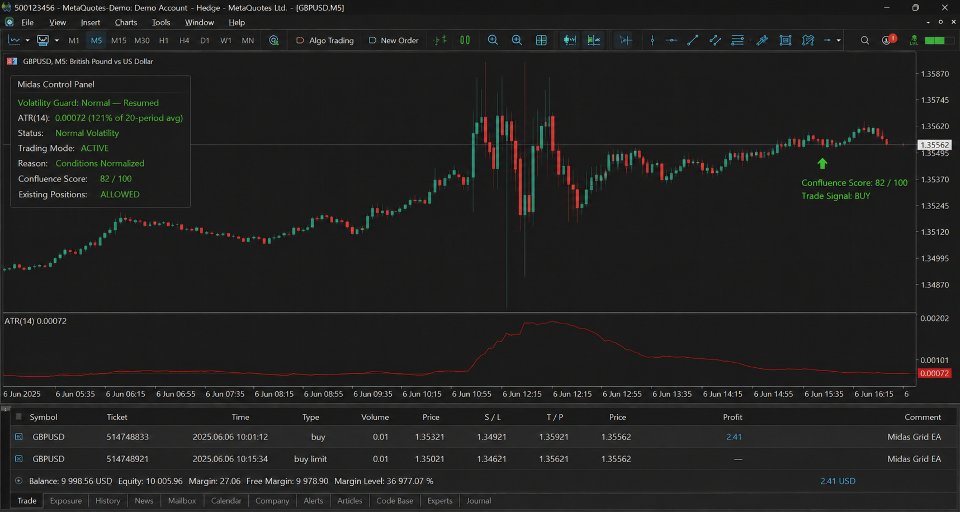Select the trendline drawing tool
Image resolution: width=960 pixels, height=512 pixels.
[x=692, y=40]
